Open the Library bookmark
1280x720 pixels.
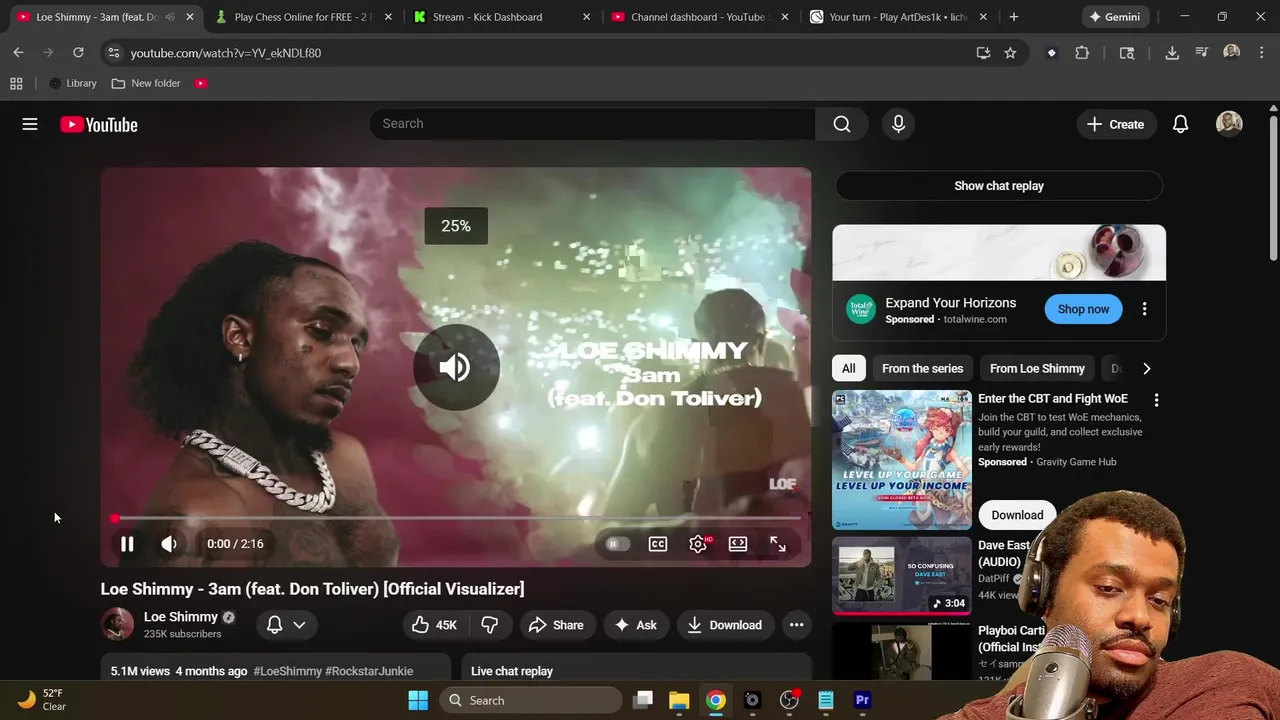pyautogui.click(x=72, y=84)
